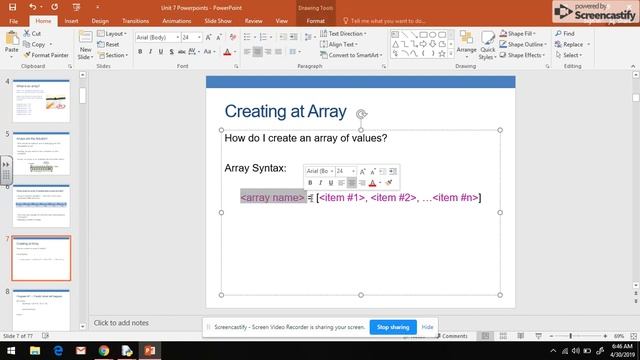Open the Comments pane
Image resolution: width=640 pixels, height=360 pixels.
click(x=451, y=336)
